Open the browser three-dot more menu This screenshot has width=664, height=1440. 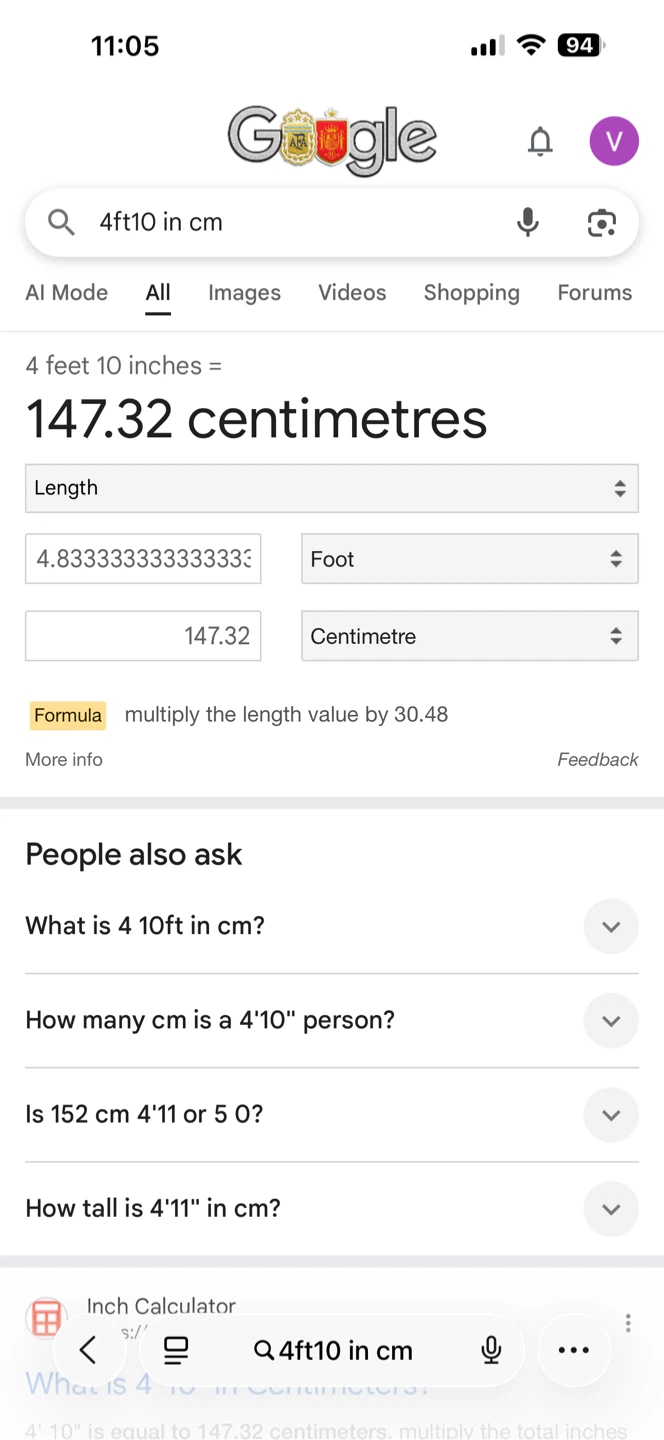(x=574, y=1350)
